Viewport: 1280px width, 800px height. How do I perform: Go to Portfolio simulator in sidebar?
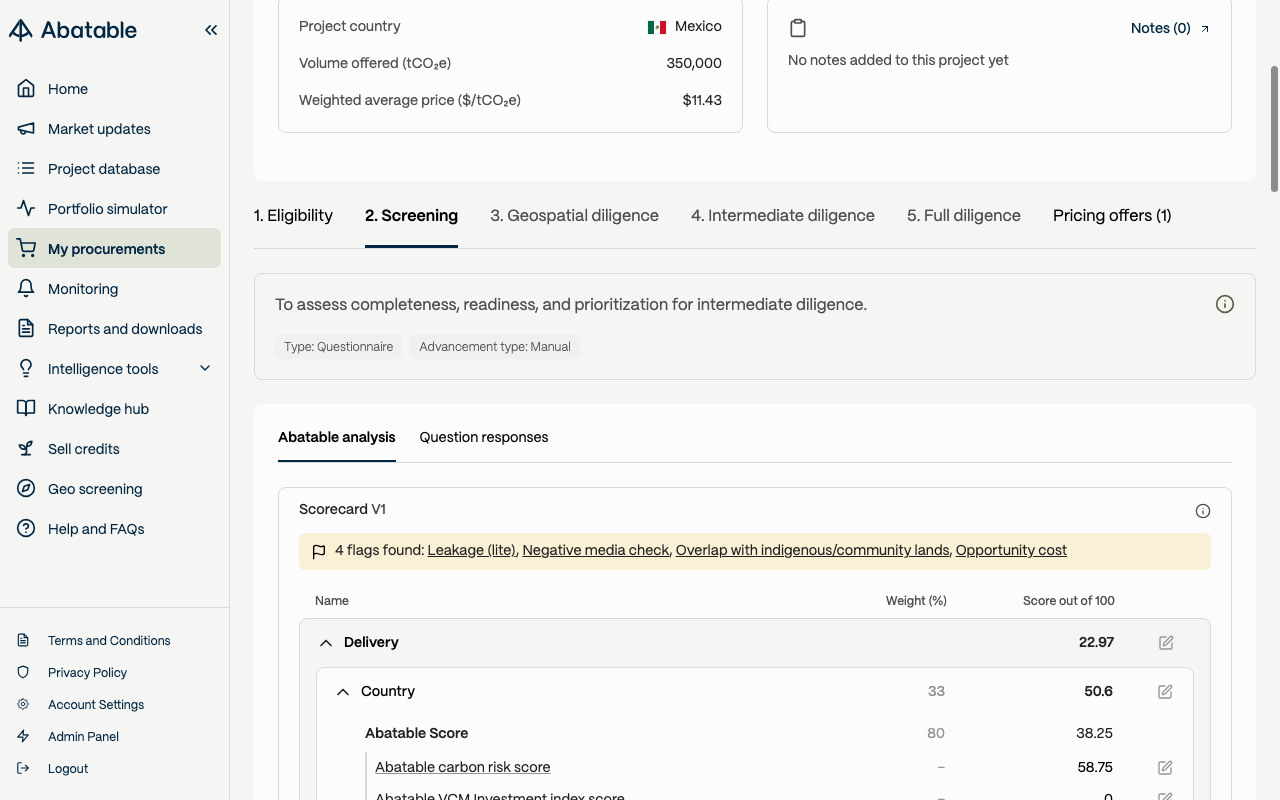point(107,209)
